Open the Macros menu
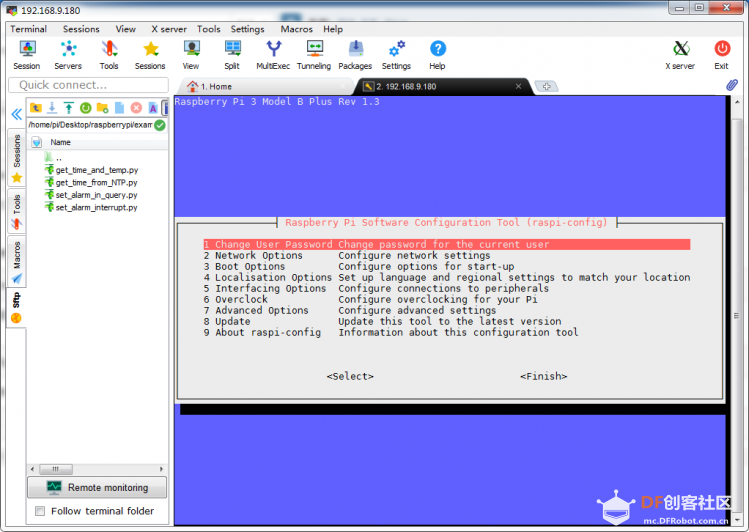The image size is (749, 532). tap(297, 29)
